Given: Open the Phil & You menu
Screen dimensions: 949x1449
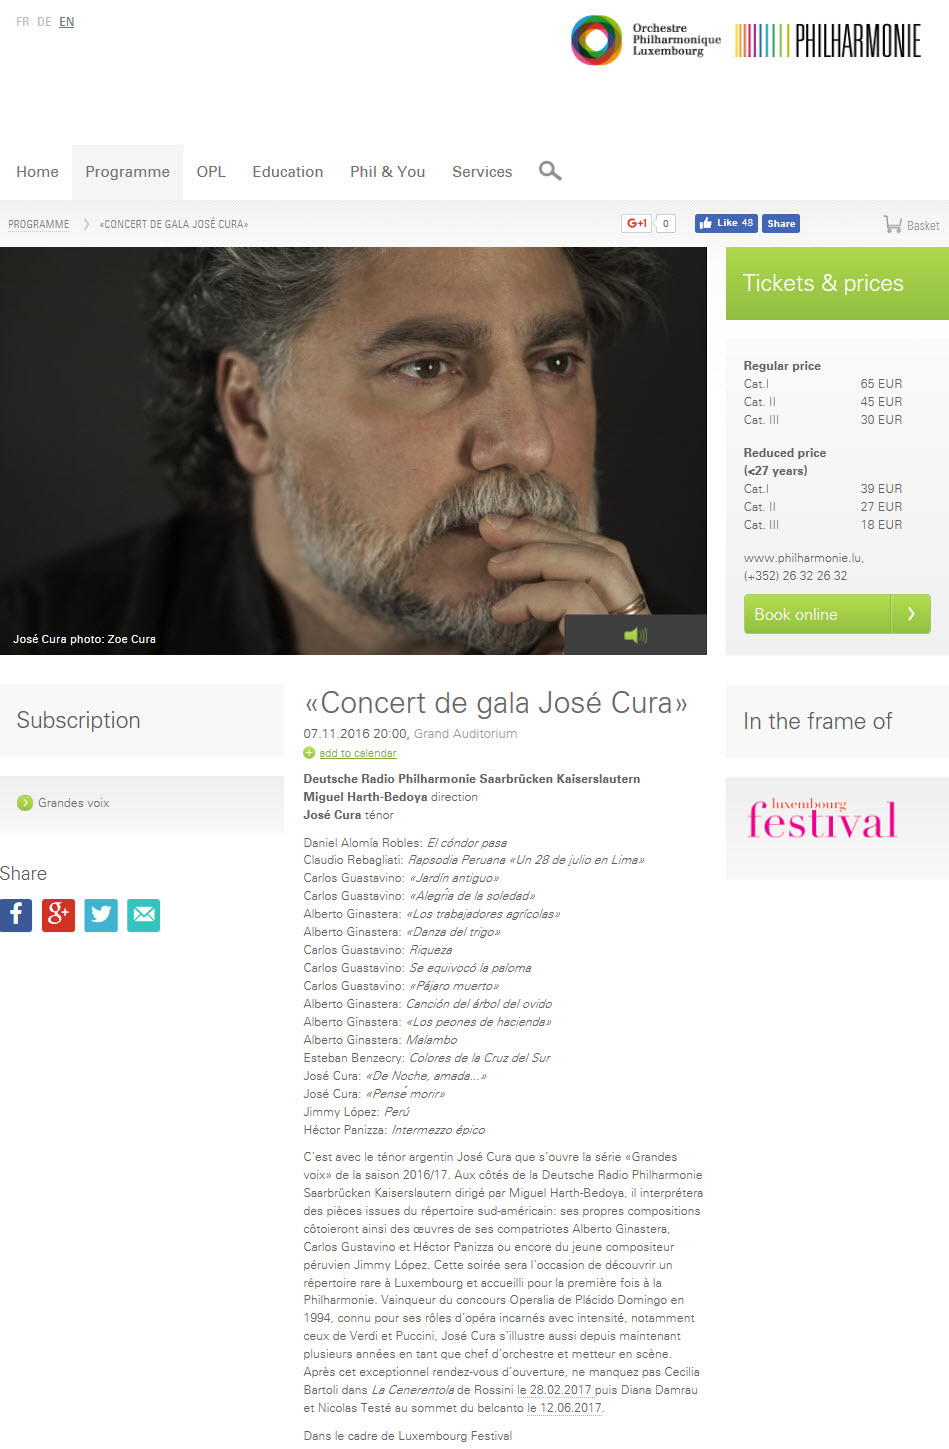Looking at the screenshot, I should [388, 172].
